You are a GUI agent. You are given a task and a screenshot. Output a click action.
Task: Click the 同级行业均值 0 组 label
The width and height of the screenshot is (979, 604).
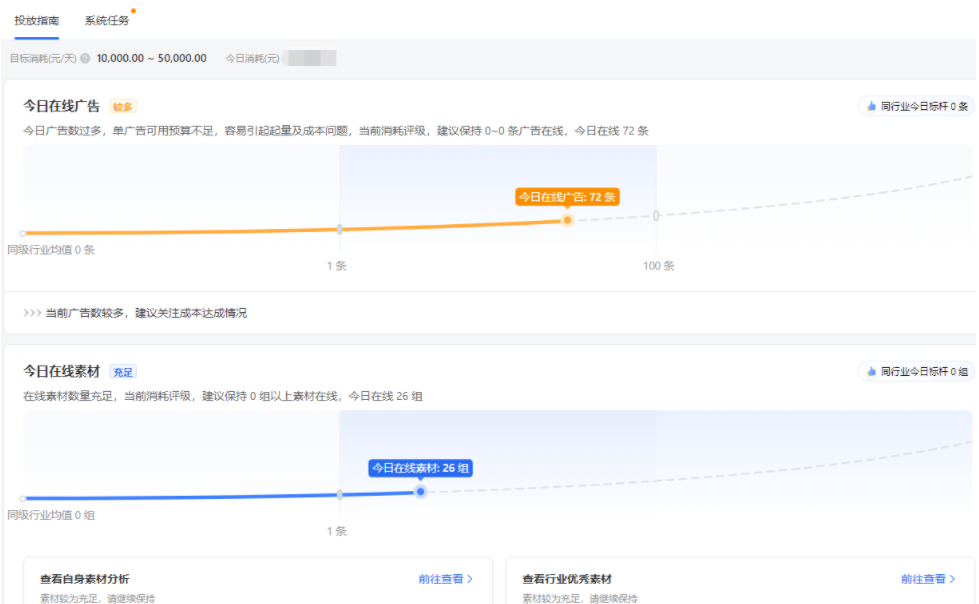tap(51, 515)
